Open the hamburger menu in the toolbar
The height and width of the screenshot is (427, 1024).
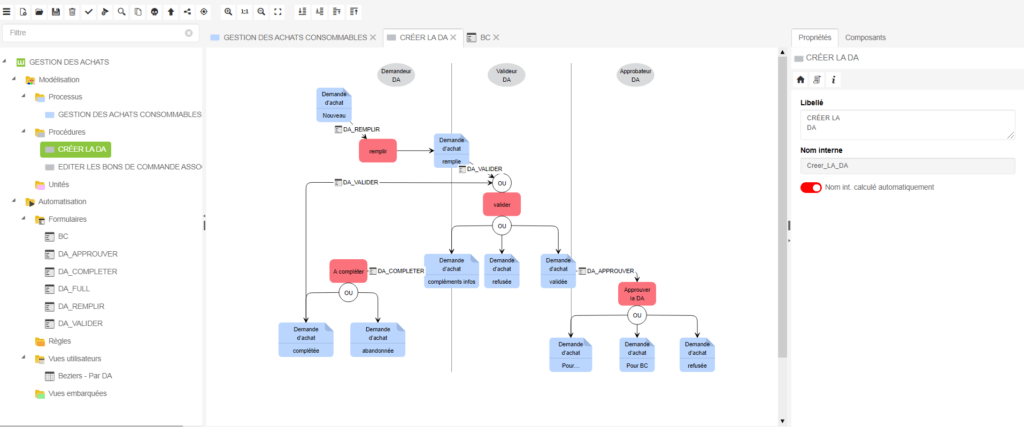[x=7, y=11]
